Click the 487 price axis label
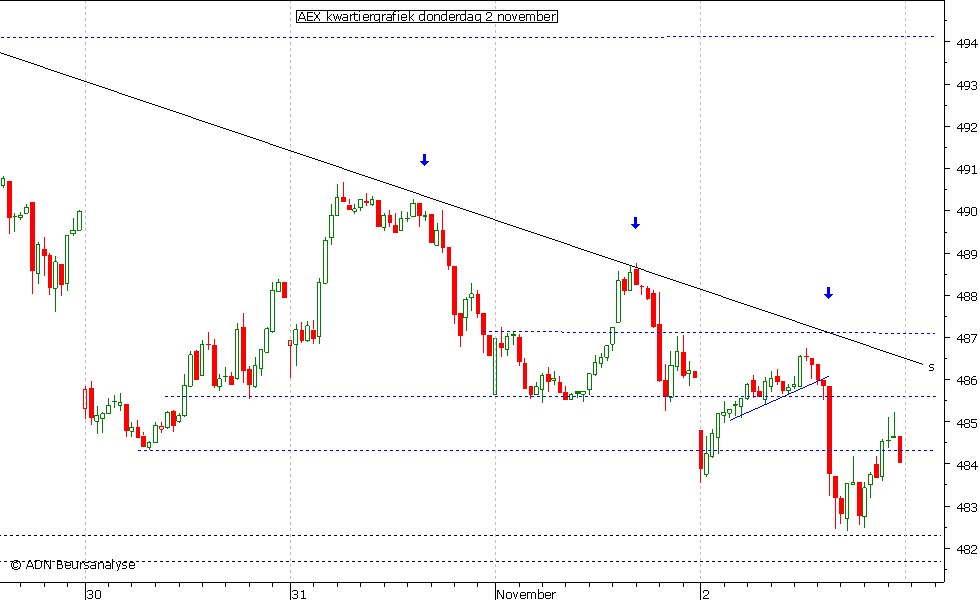Image resolution: width=980 pixels, height=600 pixels. pyautogui.click(x=966, y=339)
